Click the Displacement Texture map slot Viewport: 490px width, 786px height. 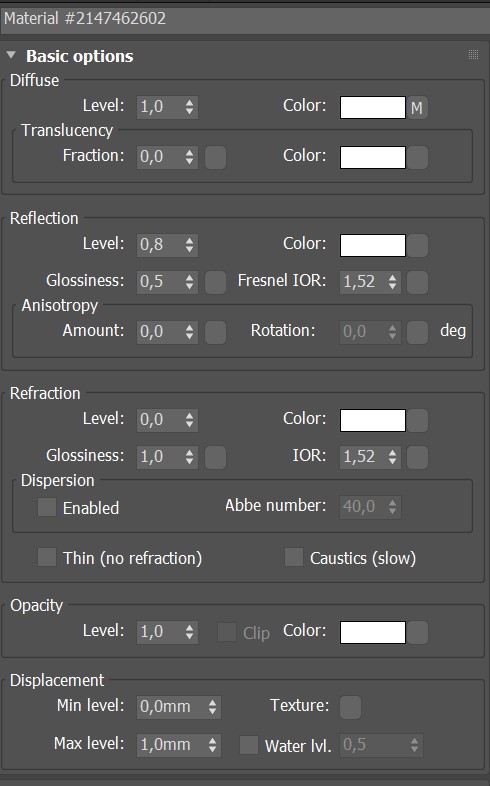[x=350, y=707]
